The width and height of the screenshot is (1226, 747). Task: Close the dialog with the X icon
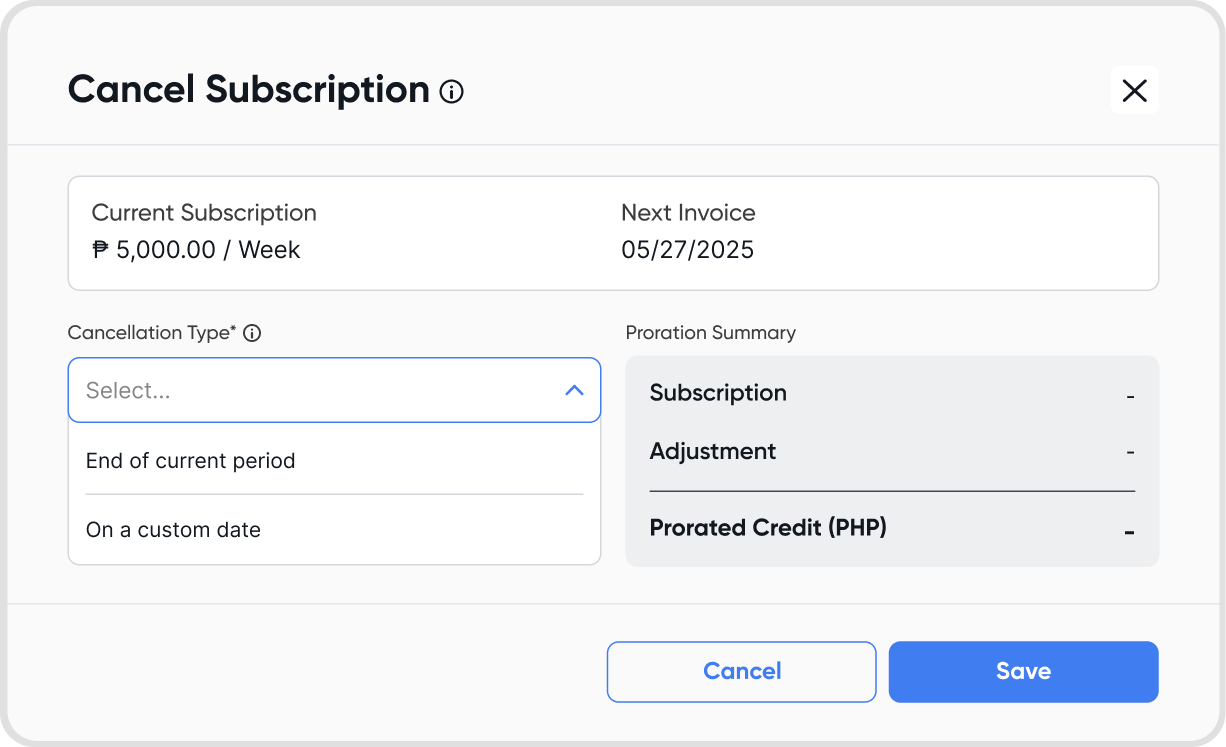[1134, 90]
